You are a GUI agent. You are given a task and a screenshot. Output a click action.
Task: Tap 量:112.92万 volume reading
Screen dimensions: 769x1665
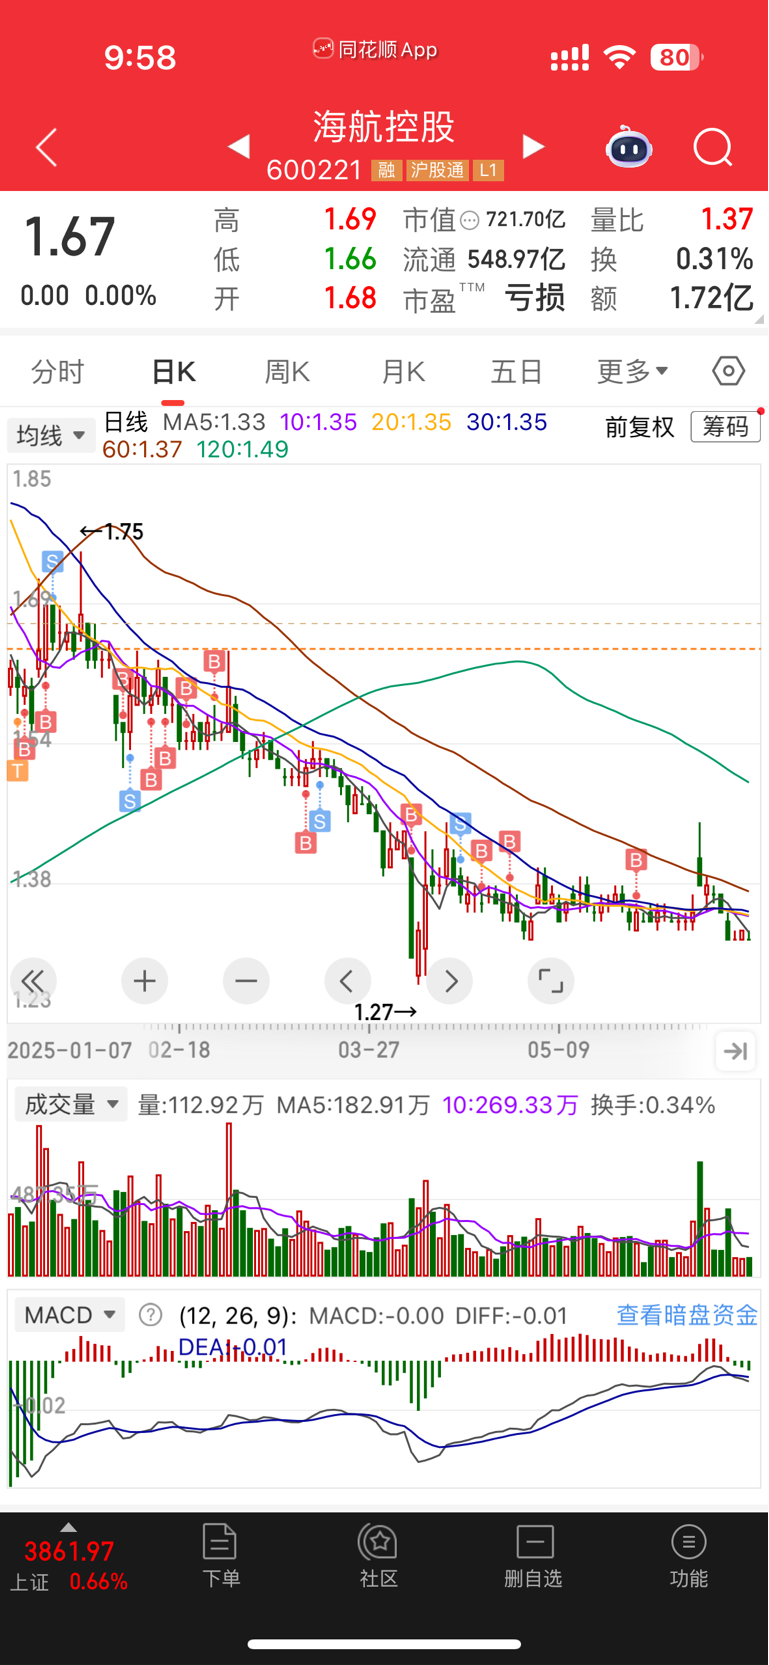[x=201, y=1105]
